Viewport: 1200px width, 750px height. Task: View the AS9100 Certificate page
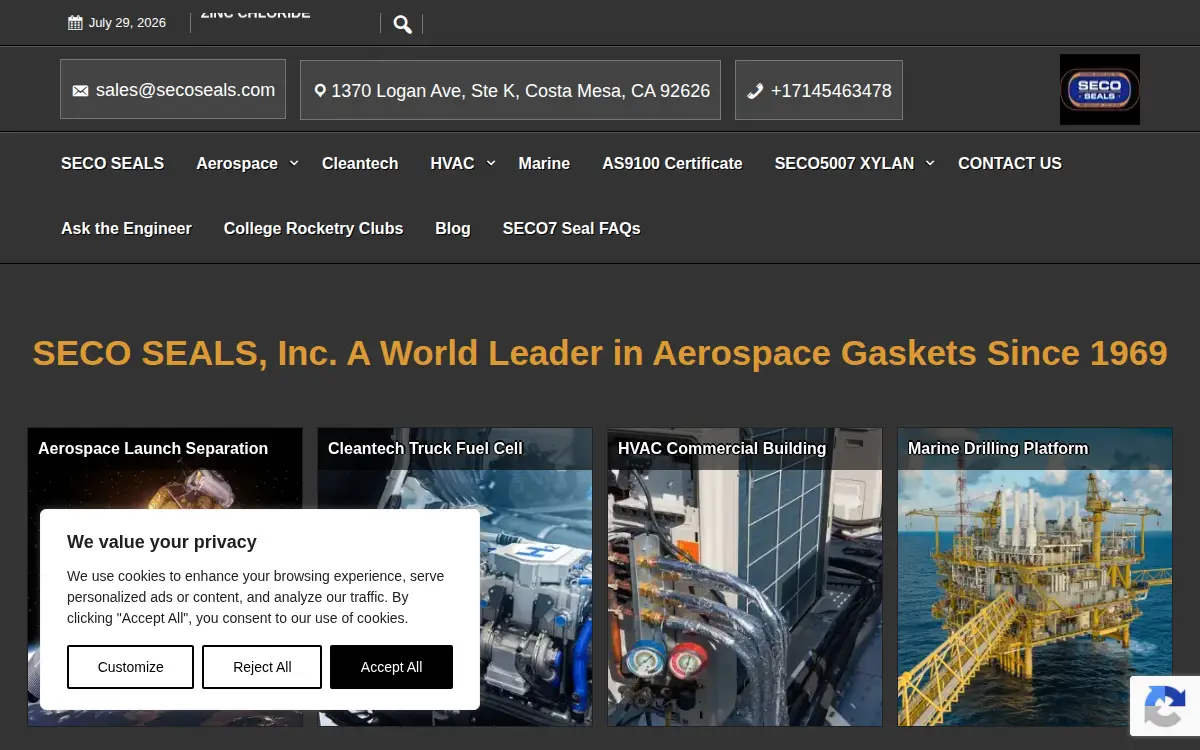tap(672, 163)
